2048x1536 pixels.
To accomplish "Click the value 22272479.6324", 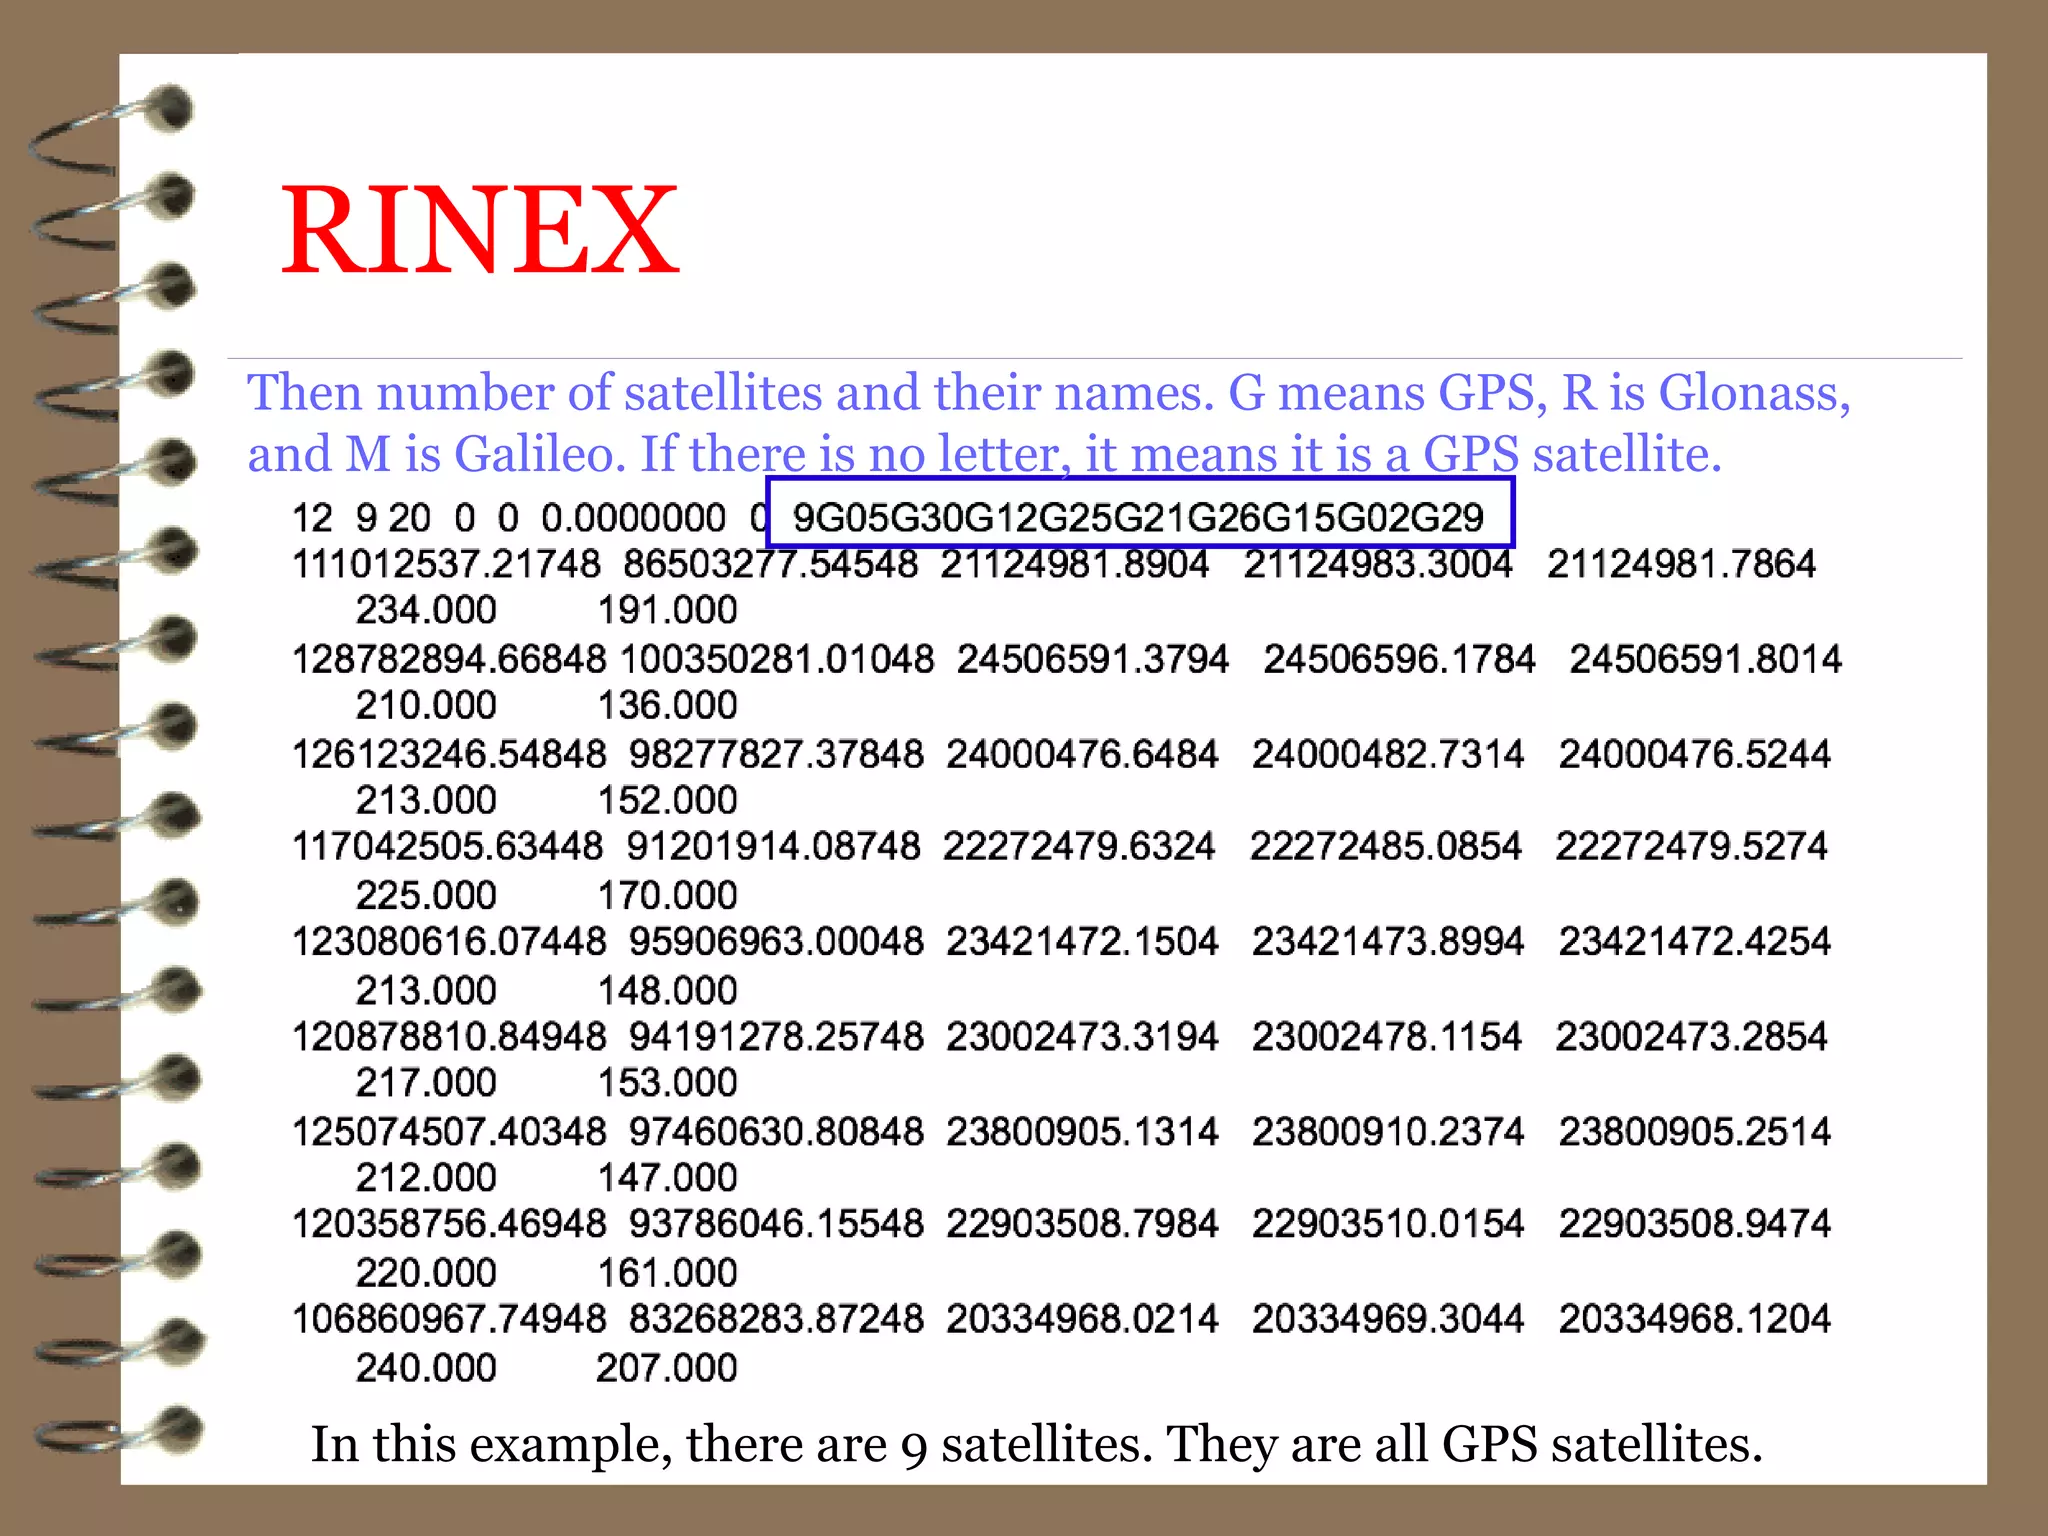I will pyautogui.click(x=1079, y=847).
